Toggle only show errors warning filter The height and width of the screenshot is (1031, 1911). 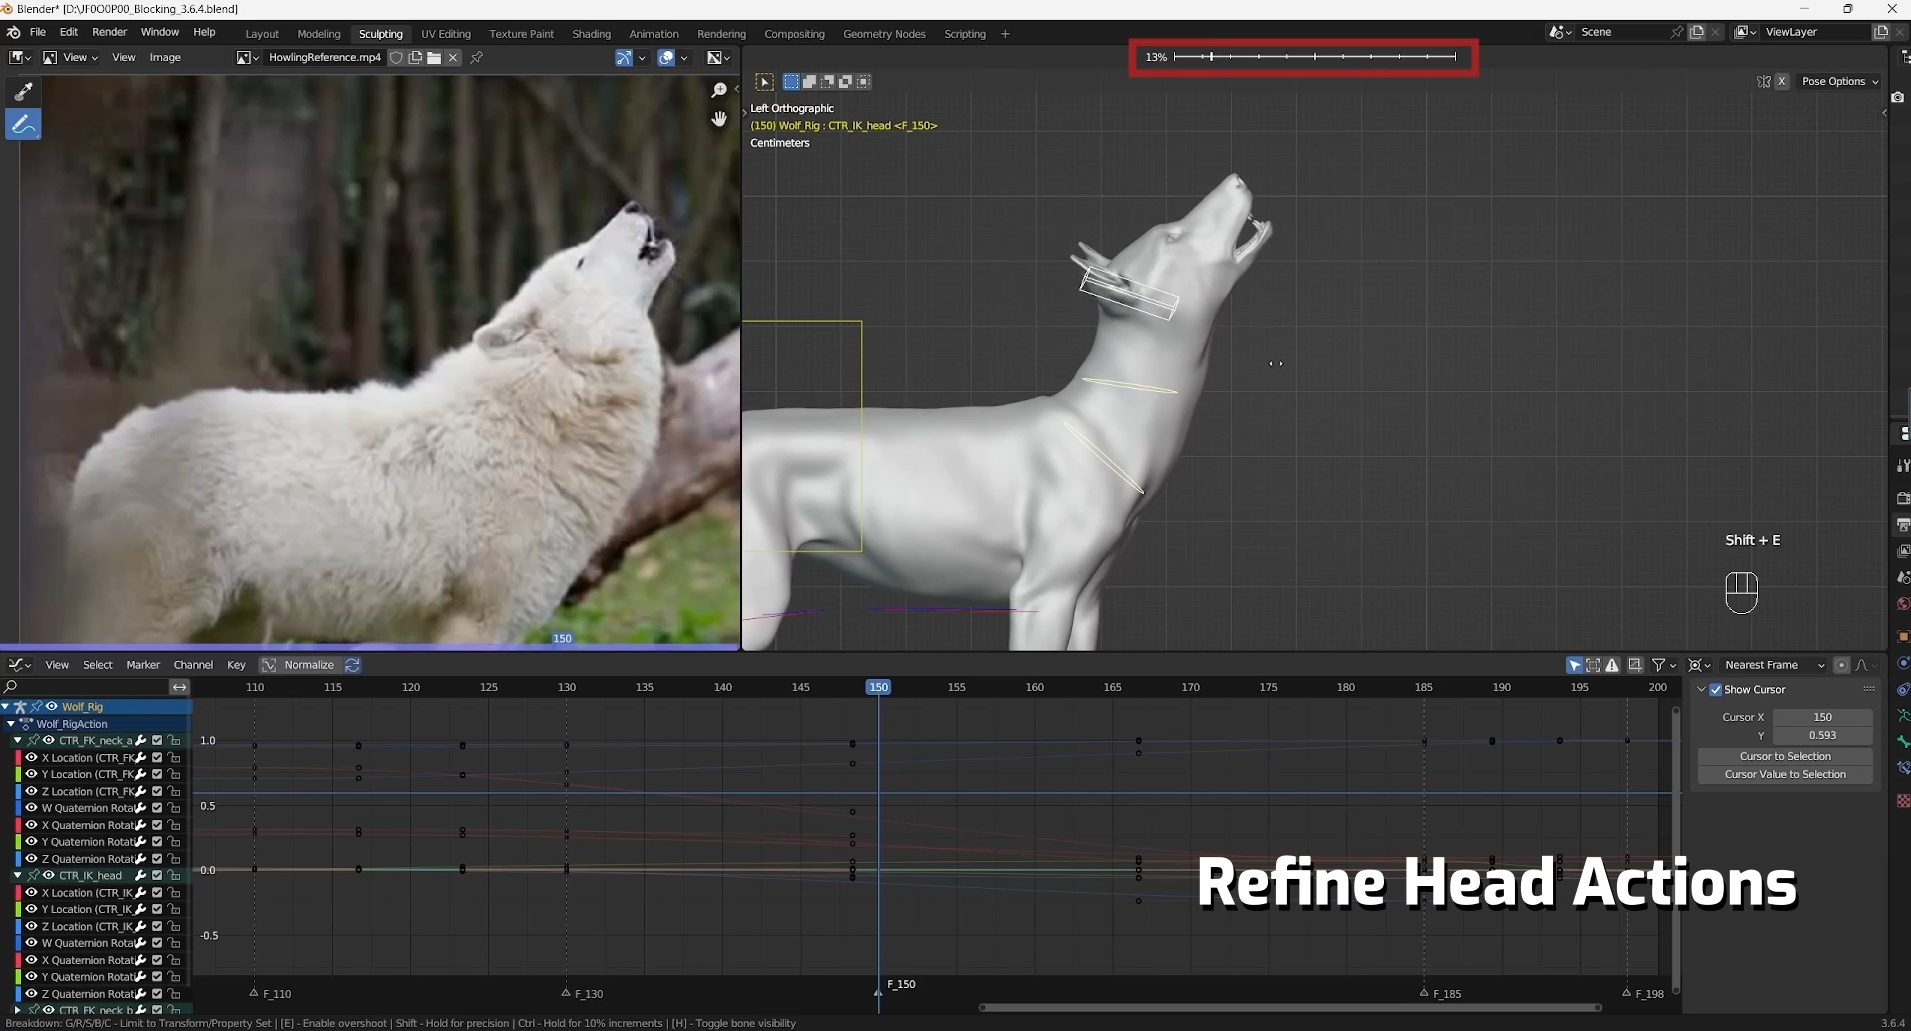click(x=1612, y=665)
